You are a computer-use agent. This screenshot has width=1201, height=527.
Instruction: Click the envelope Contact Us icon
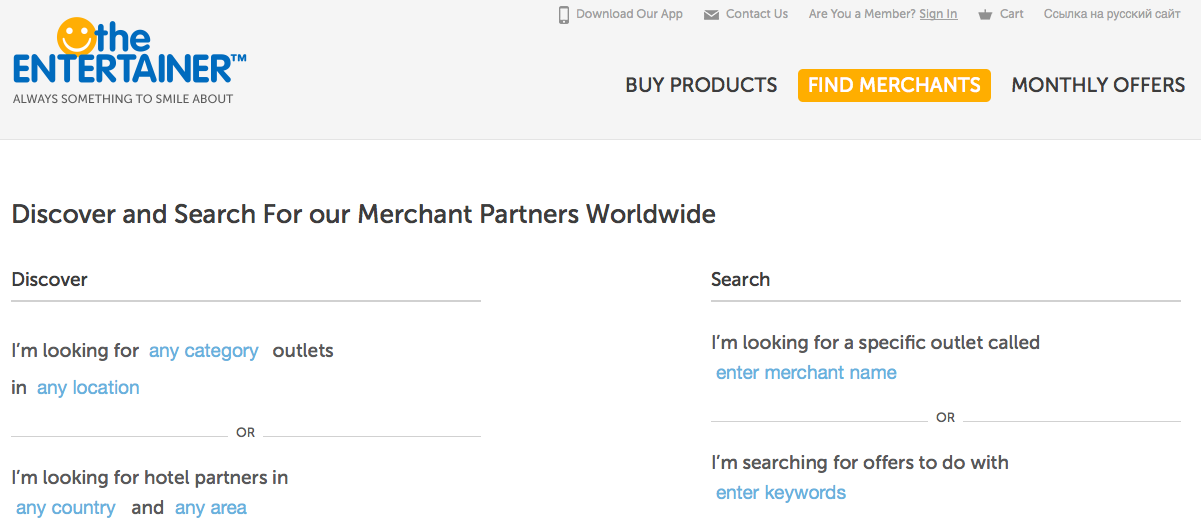(x=711, y=15)
